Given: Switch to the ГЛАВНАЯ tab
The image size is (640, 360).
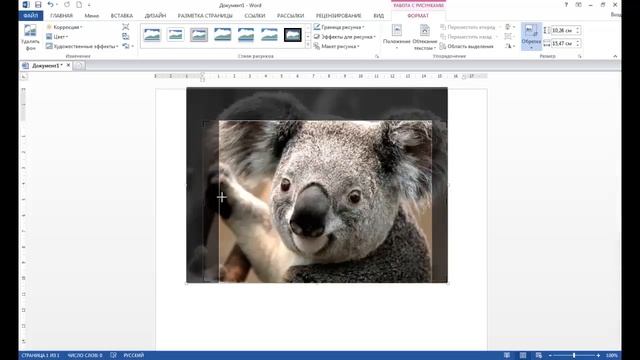Looking at the screenshot, I should [61, 16].
